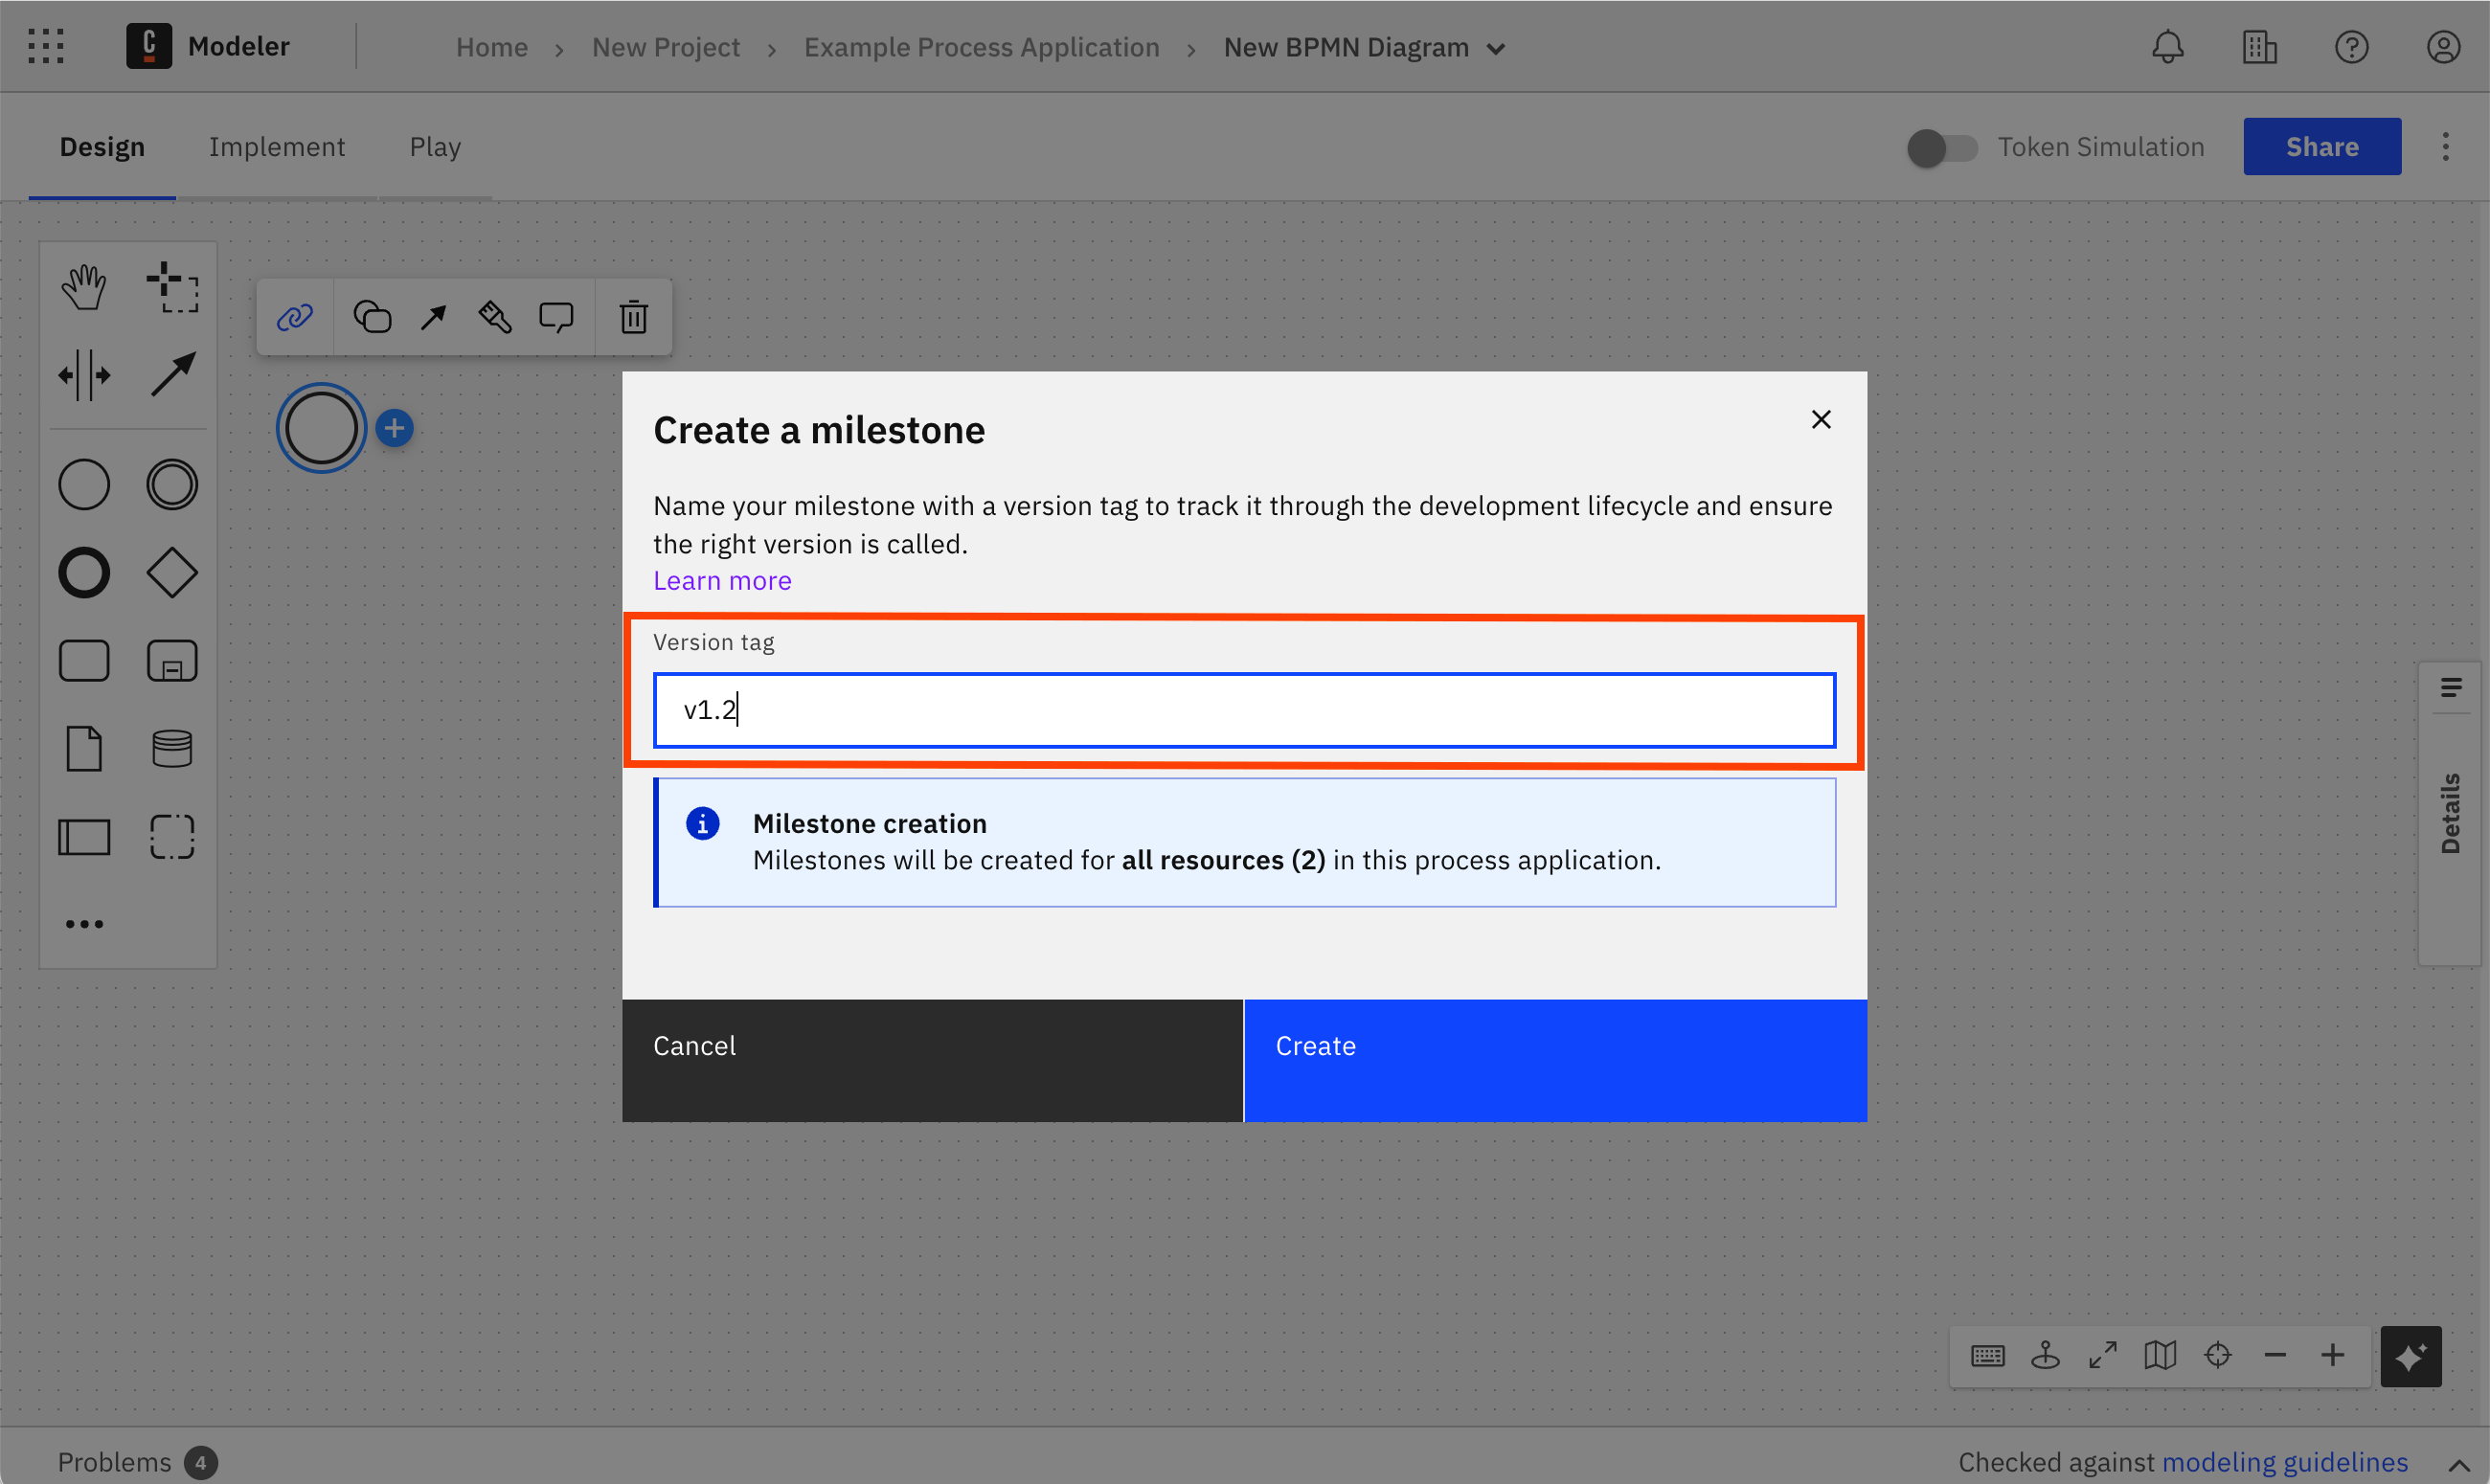
Task: Open the diagram minimap
Action: [x=2160, y=1355]
